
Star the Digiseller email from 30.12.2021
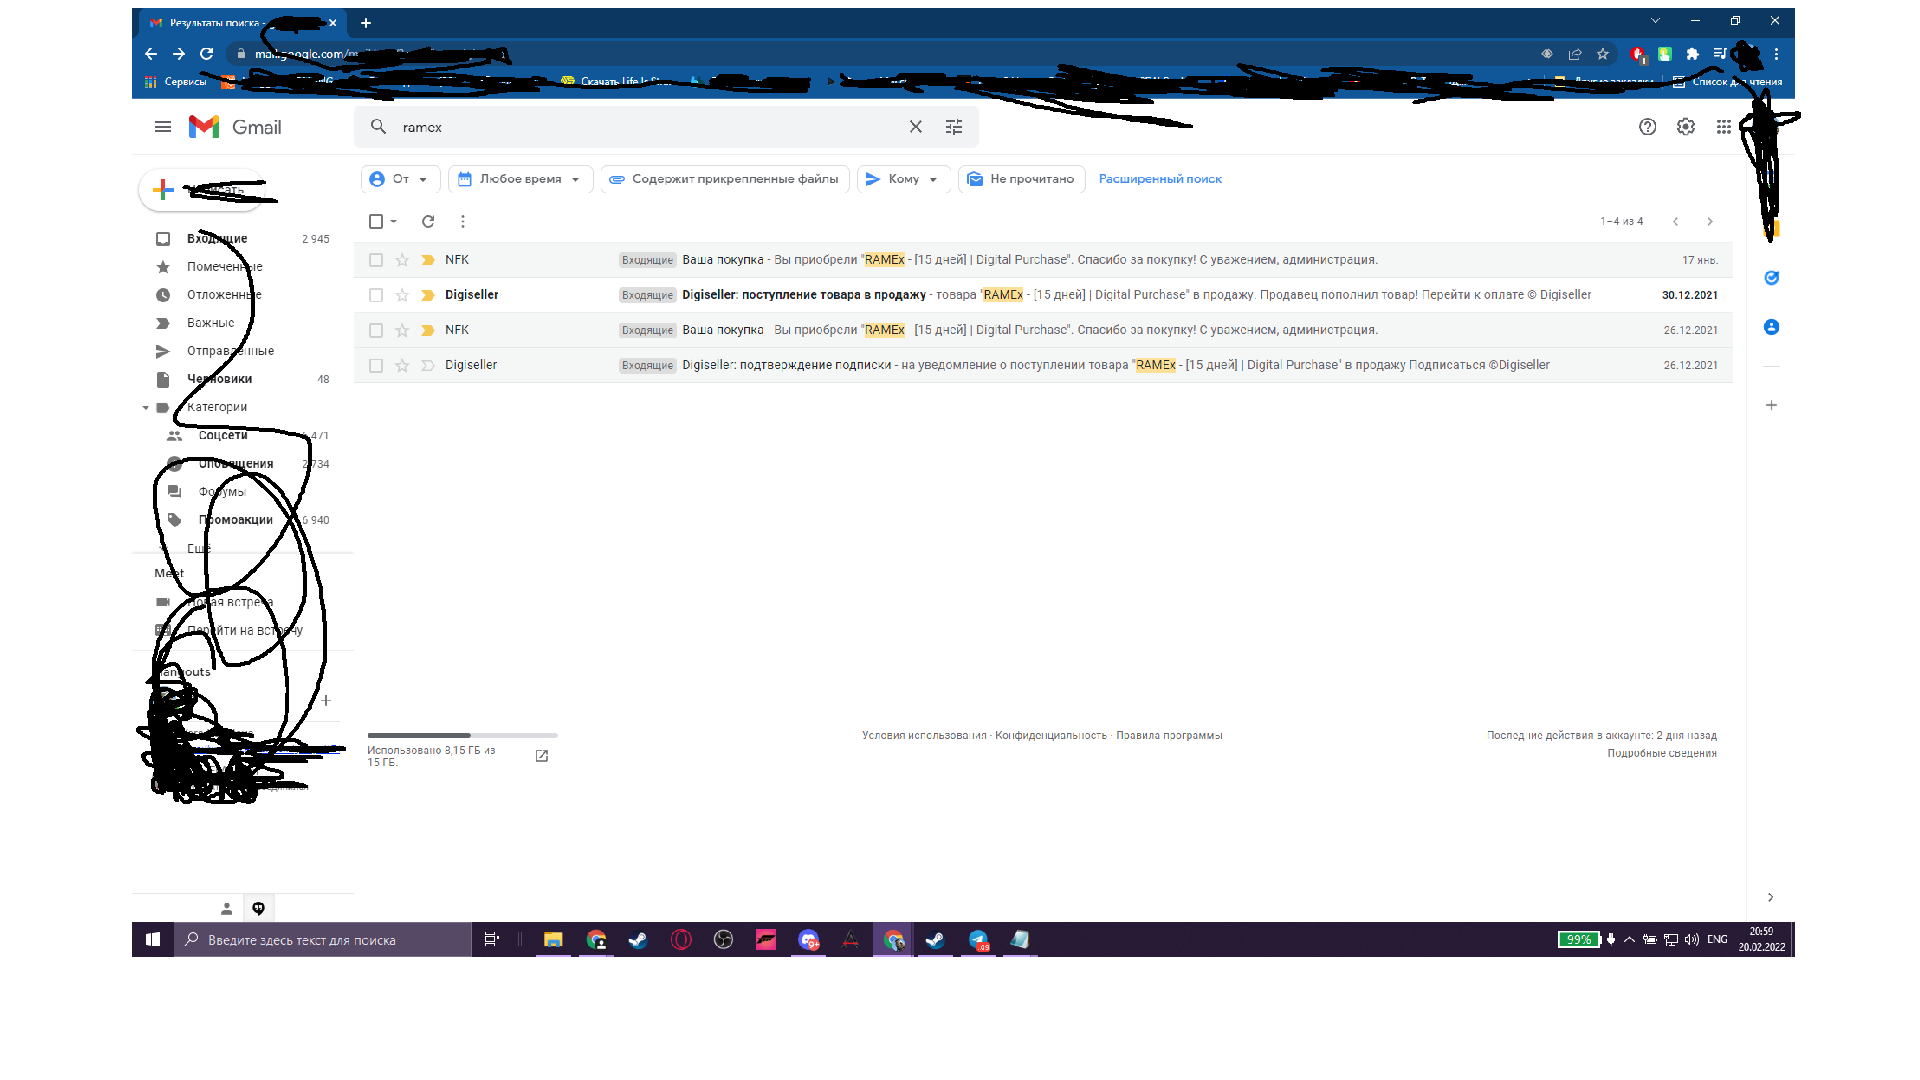click(x=402, y=295)
